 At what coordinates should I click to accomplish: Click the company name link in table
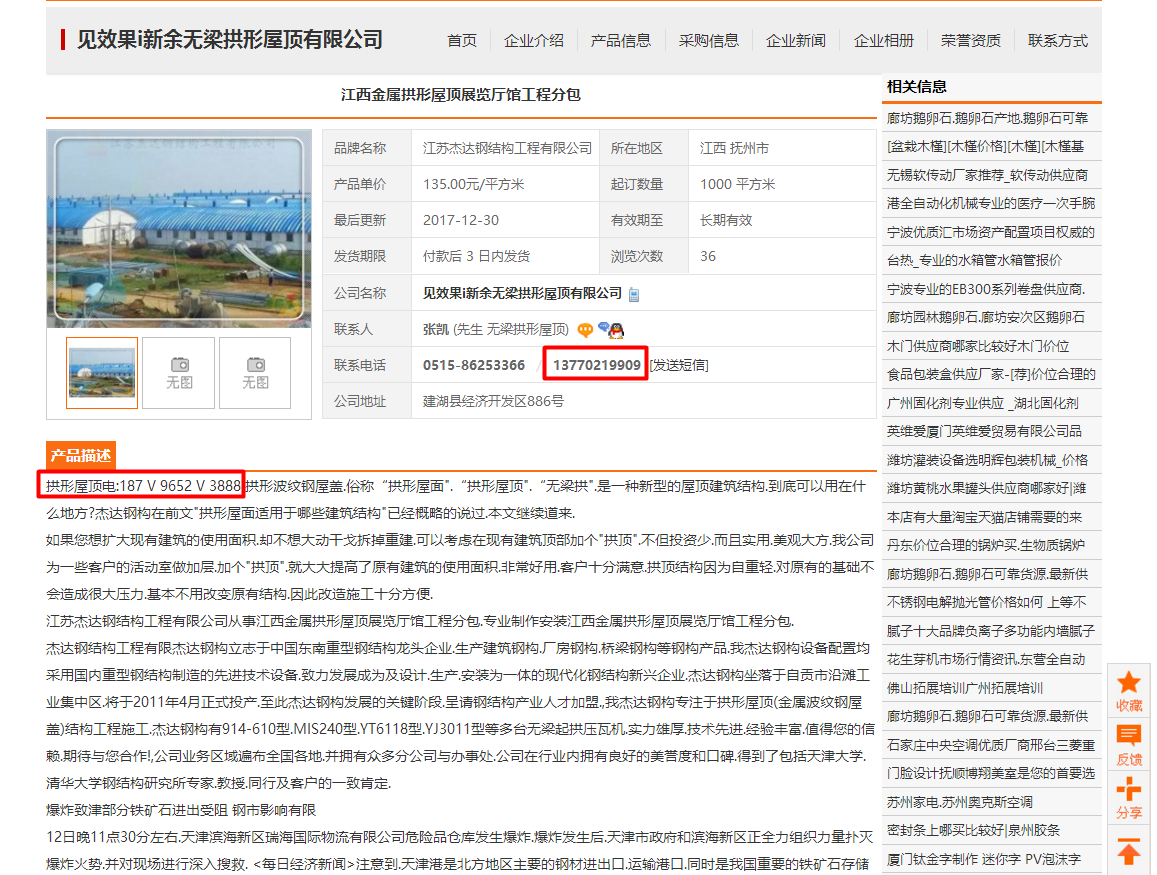523,293
